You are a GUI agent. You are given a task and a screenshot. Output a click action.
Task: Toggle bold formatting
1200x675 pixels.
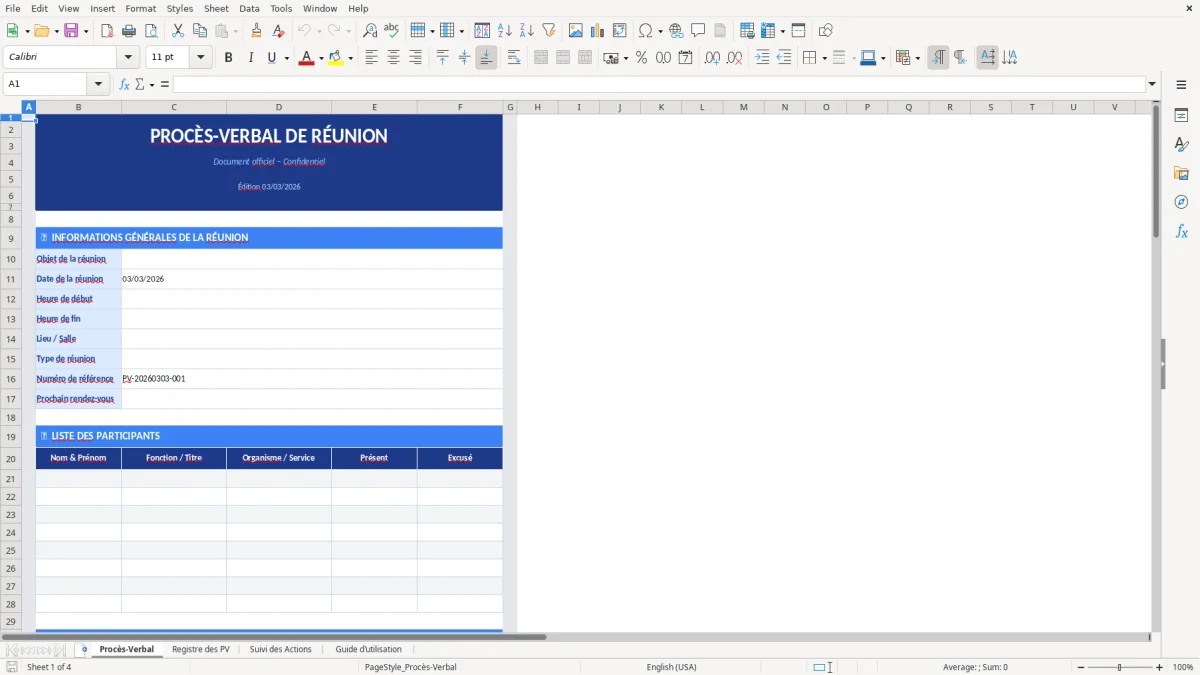coord(228,57)
